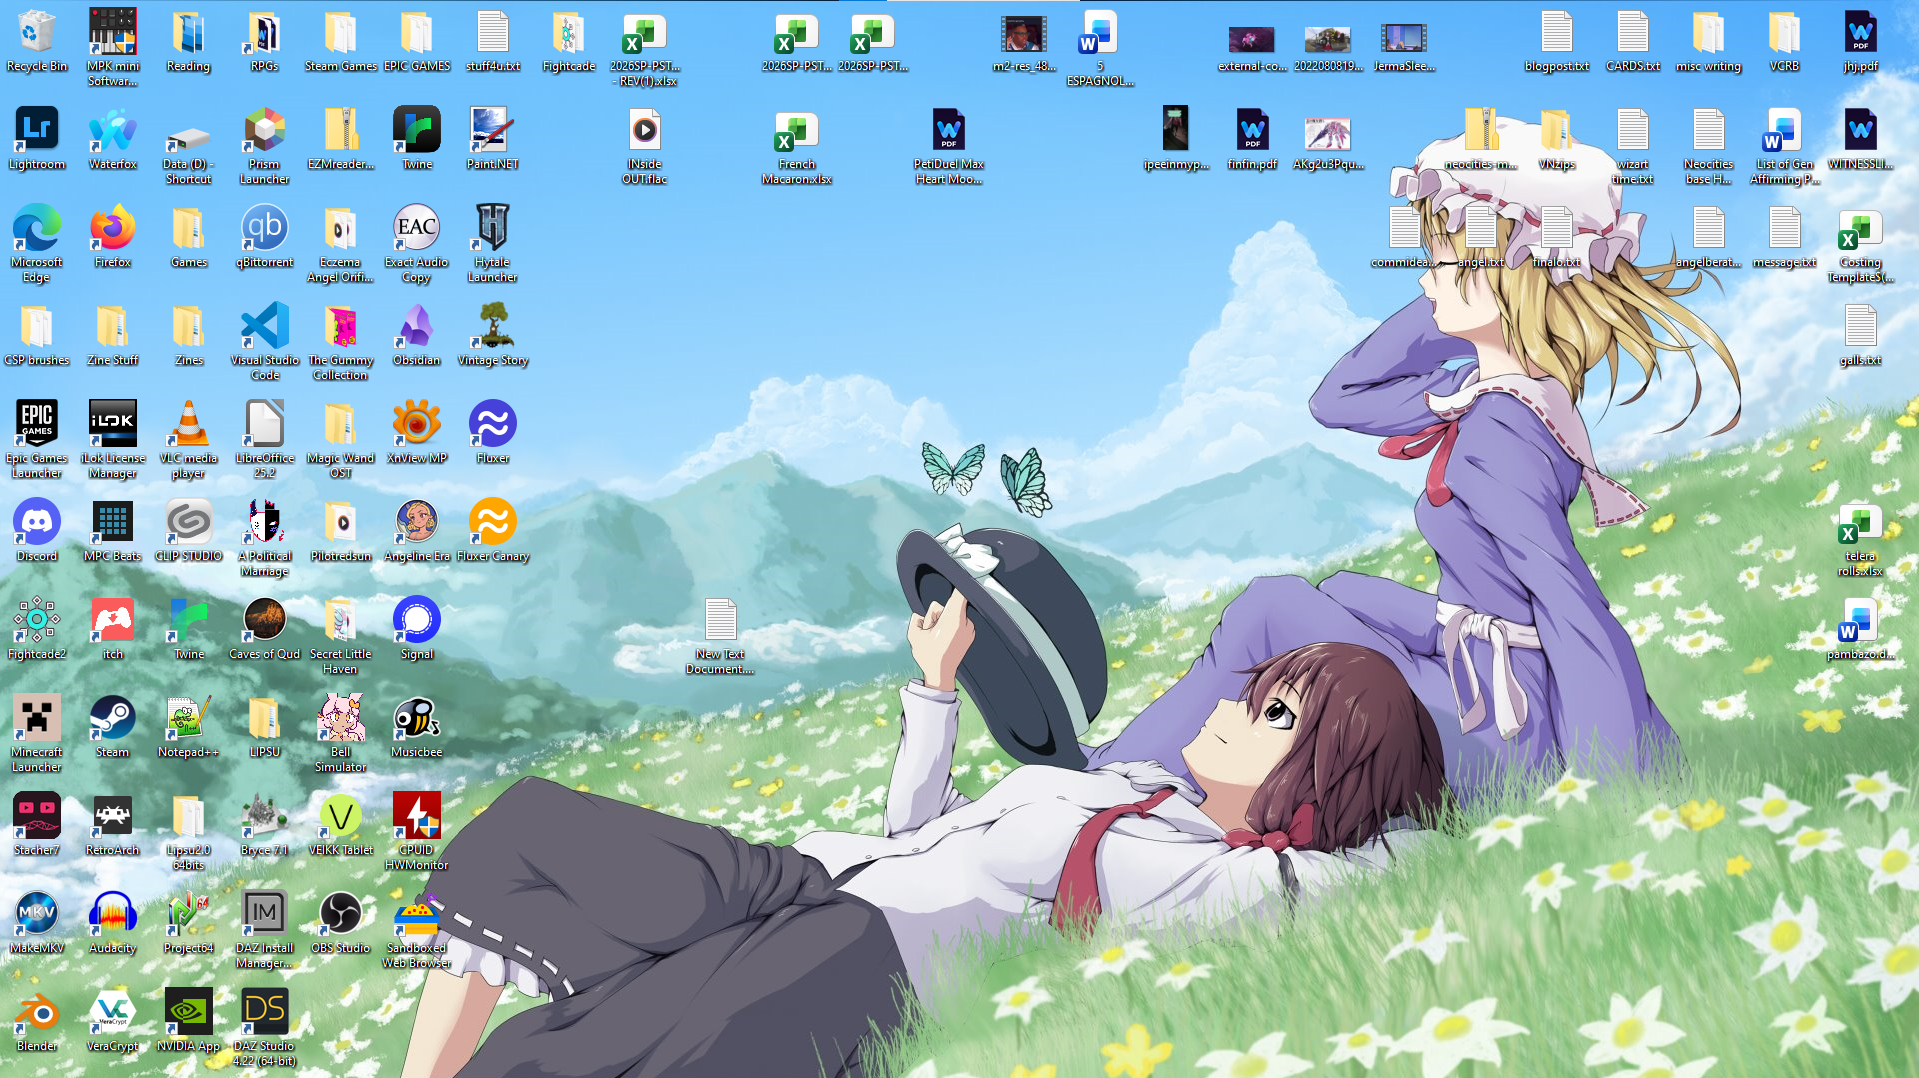1919x1078 pixels.
Task: Open RetroArch emulator
Action: [x=113, y=826]
